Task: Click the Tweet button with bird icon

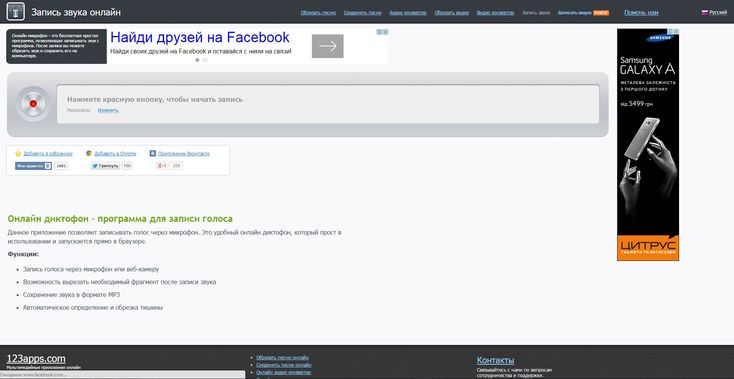Action: tap(105, 166)
